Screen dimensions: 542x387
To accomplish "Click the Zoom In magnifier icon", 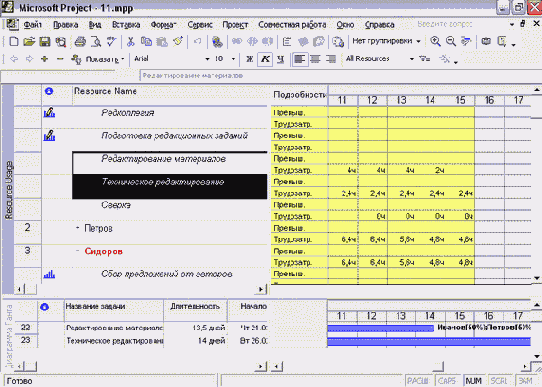I will tap(435, 41).
